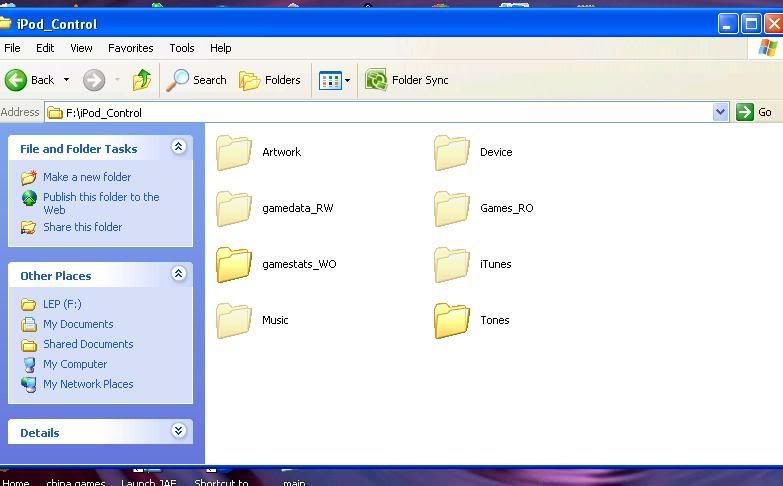Collapse the Other Places panel
The height and width of the screenshot is (486, 783).
click(179, 274)
